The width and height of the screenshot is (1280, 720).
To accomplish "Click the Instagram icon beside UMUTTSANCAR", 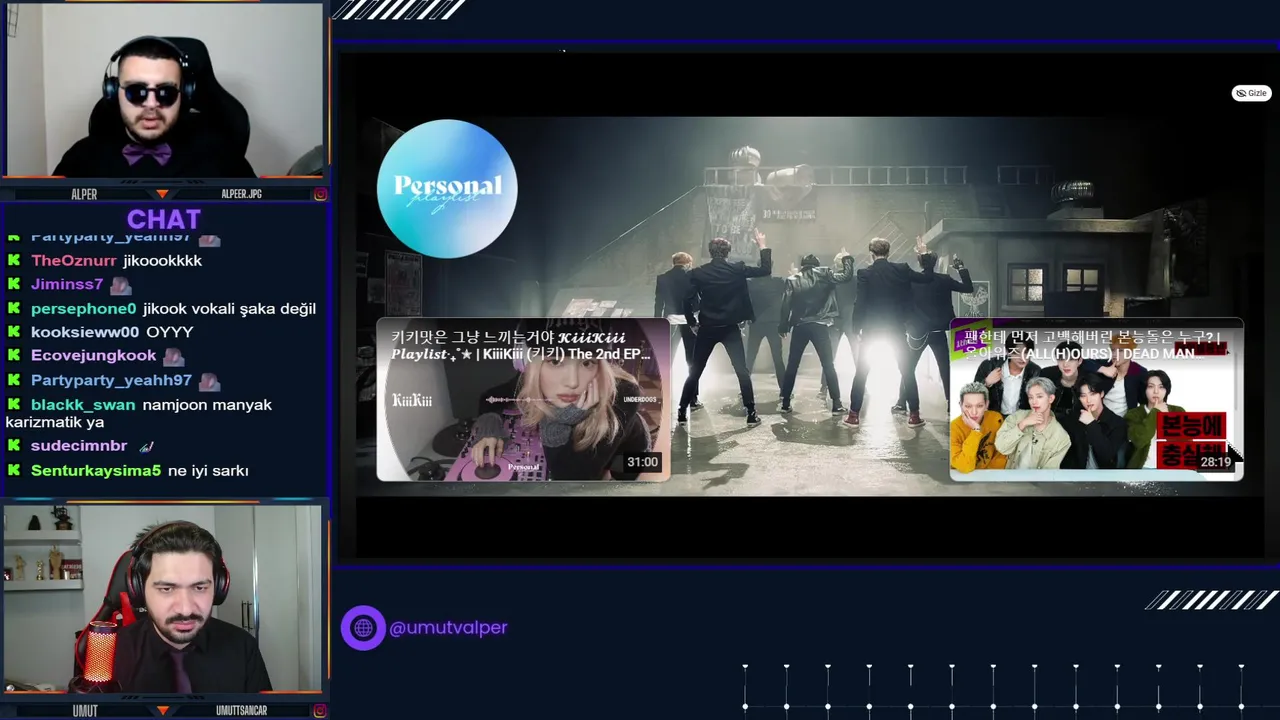I will pyautogui.click(x=320, y=711).
